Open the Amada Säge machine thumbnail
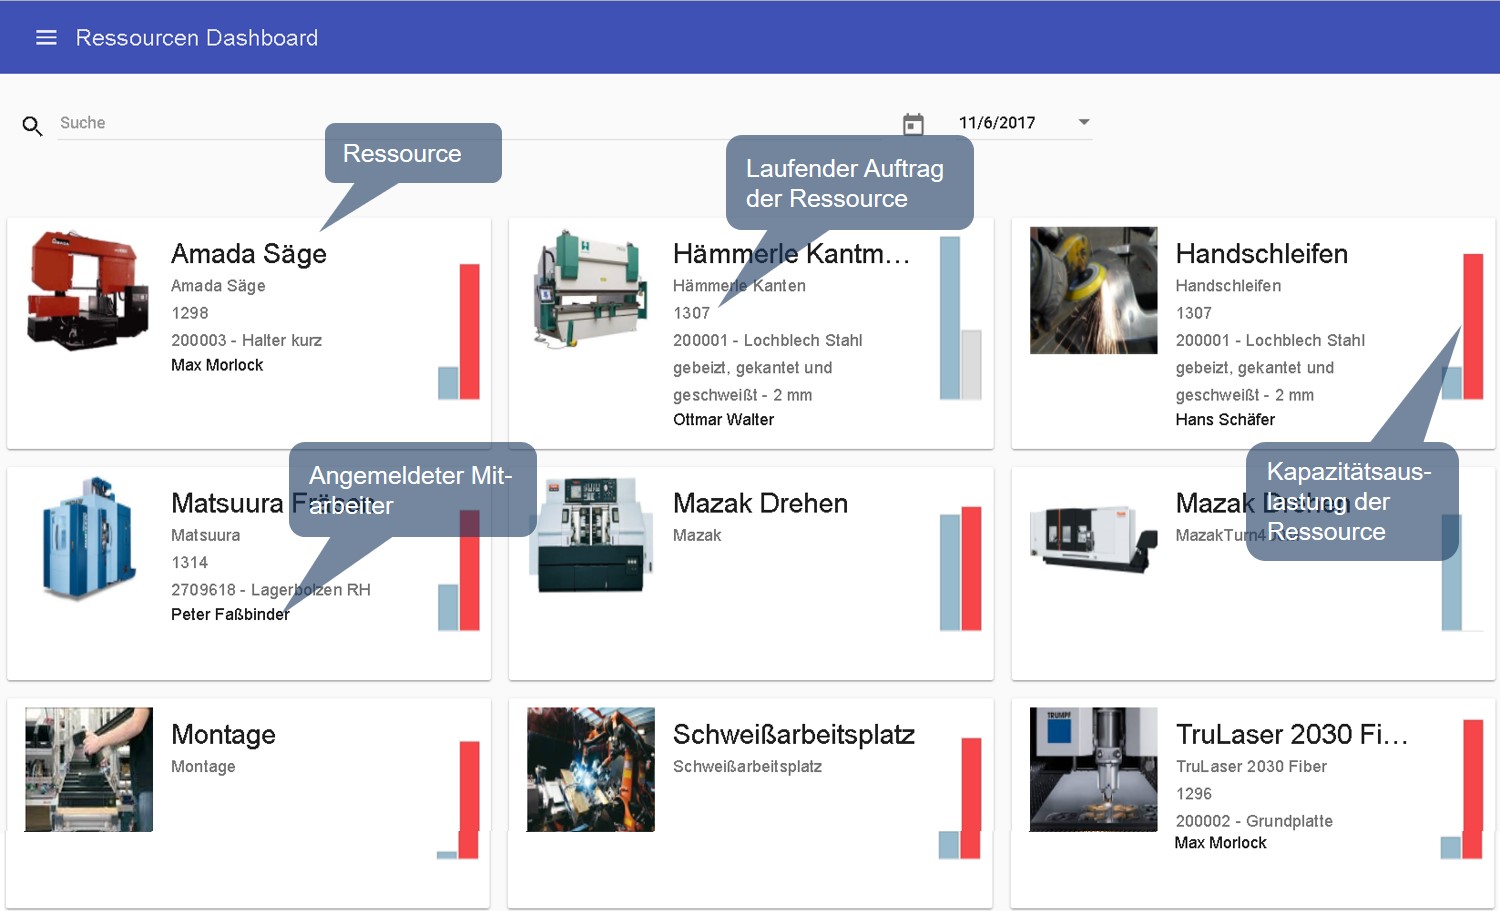Viewport: 1500px width, 911px height. (x=89, y=290)
